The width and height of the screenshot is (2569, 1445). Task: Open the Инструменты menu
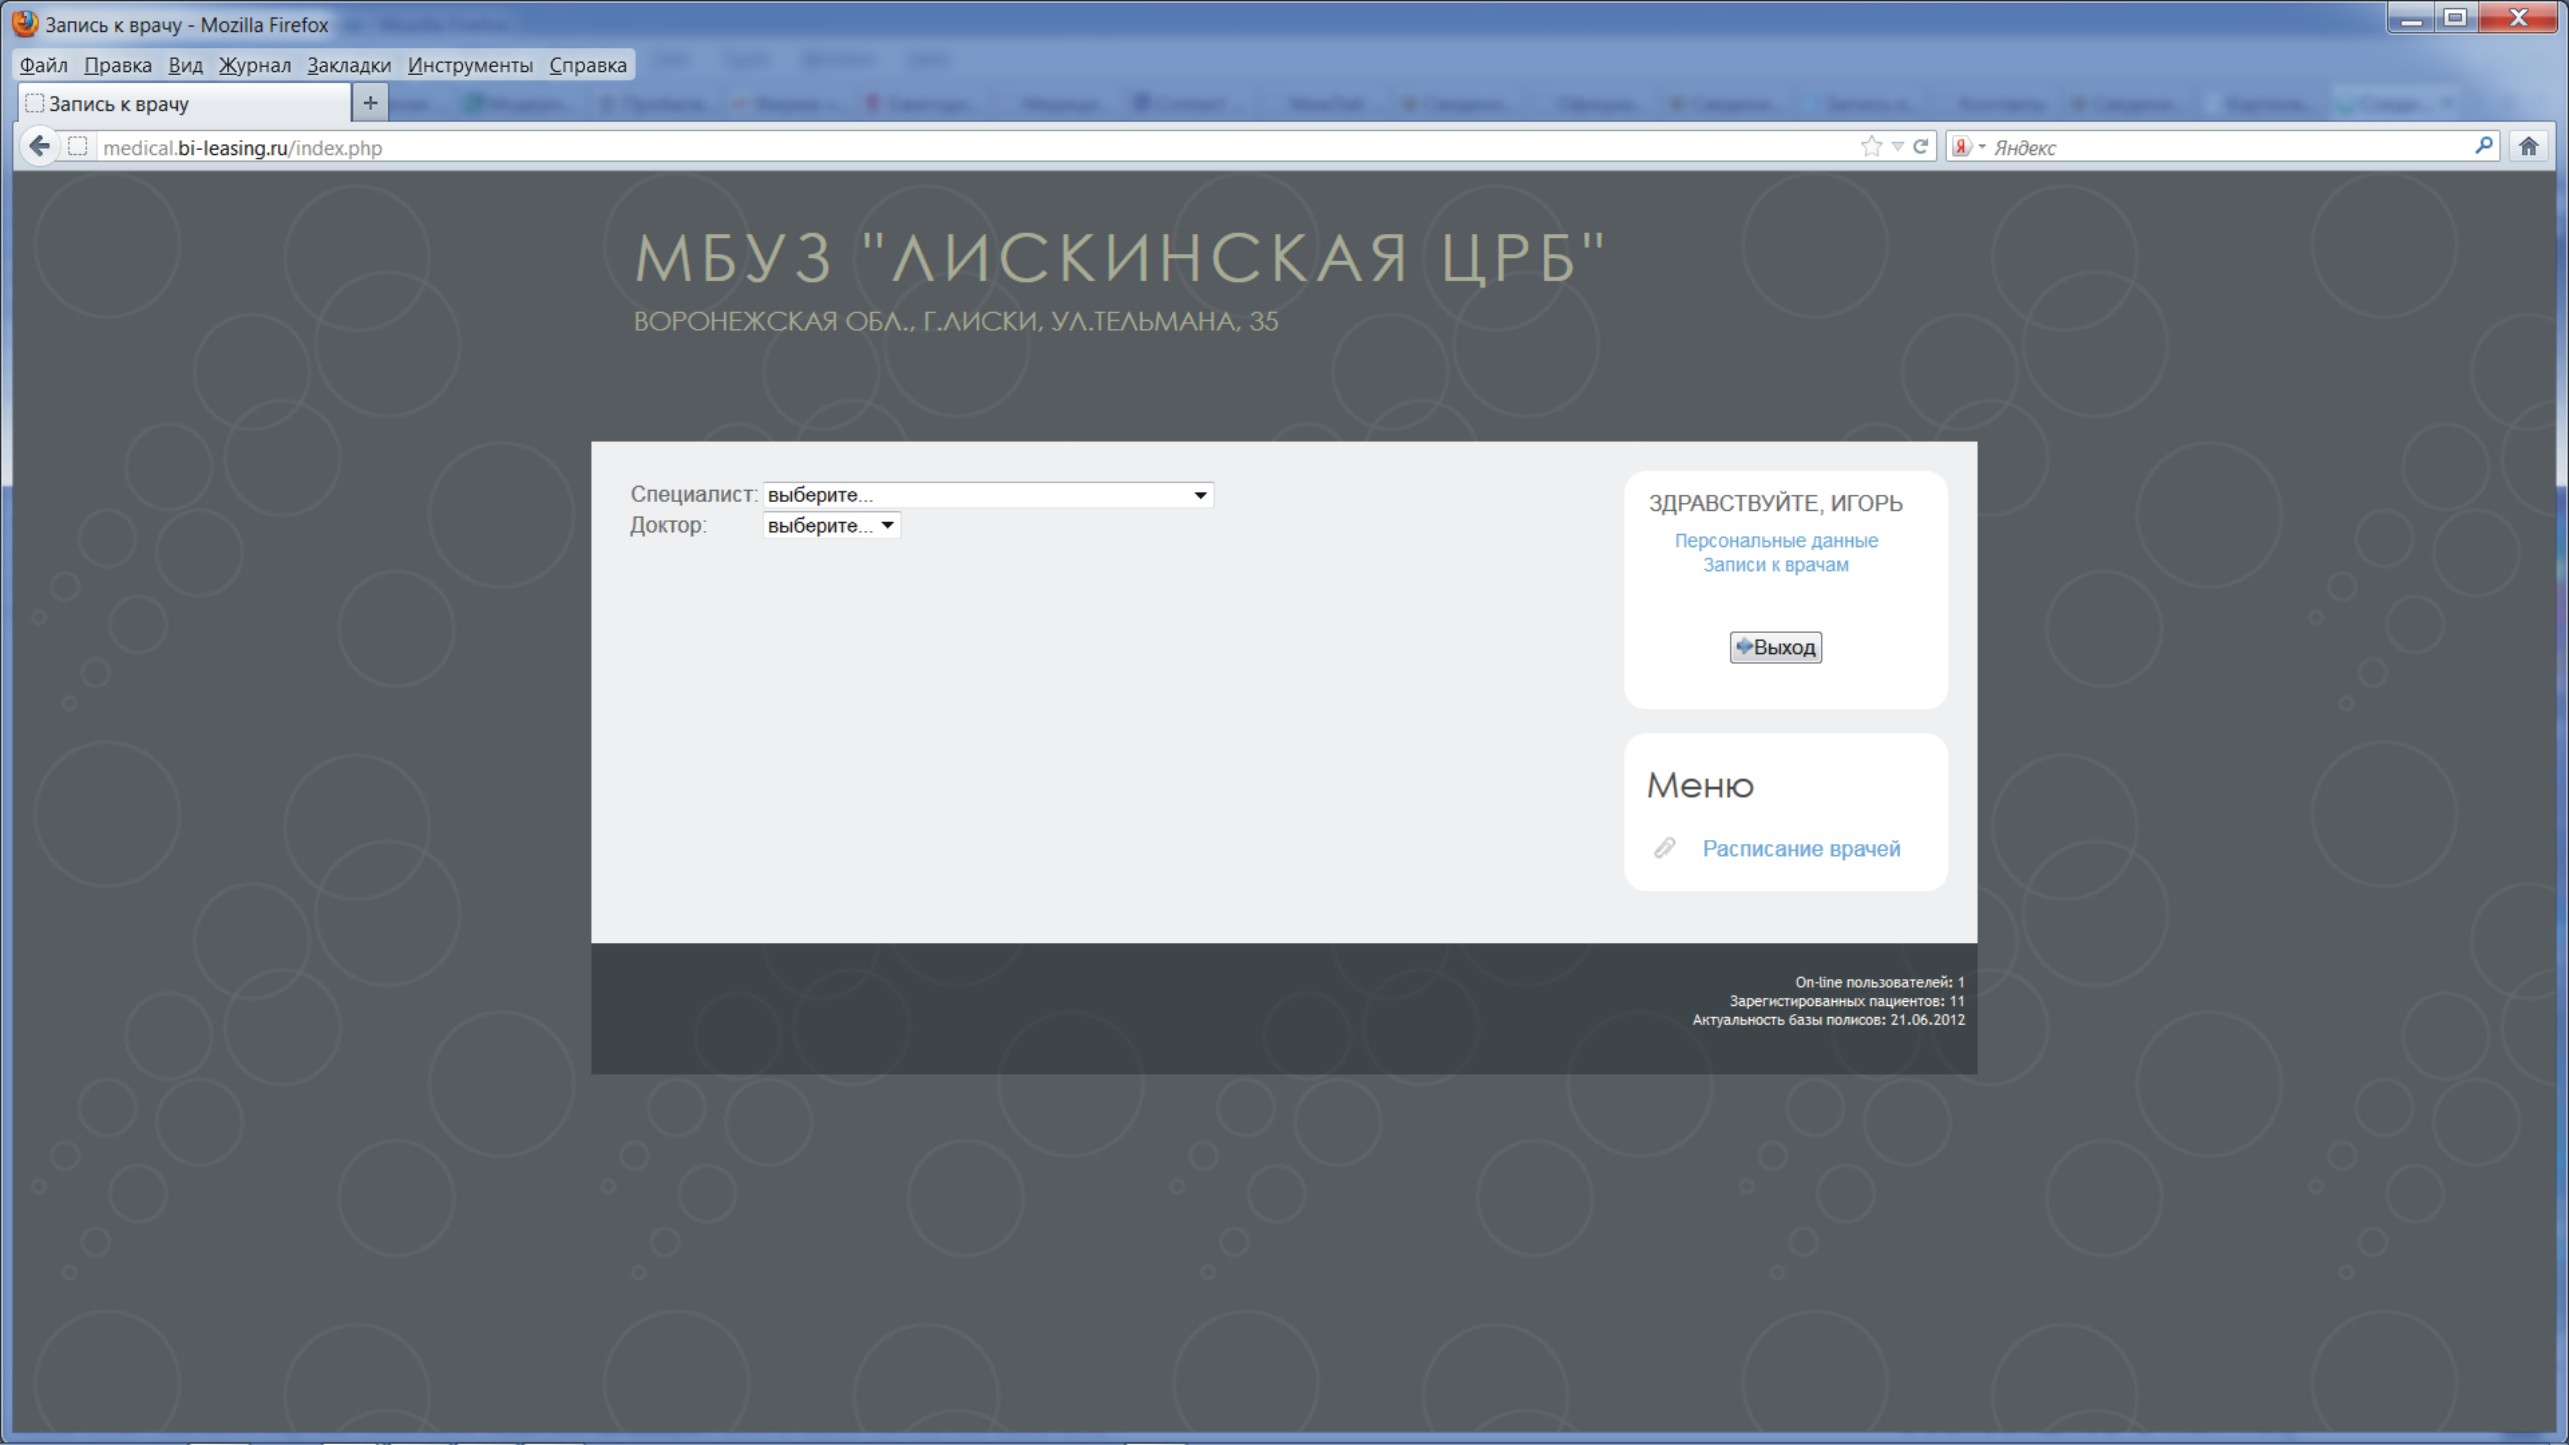[470, 65]
